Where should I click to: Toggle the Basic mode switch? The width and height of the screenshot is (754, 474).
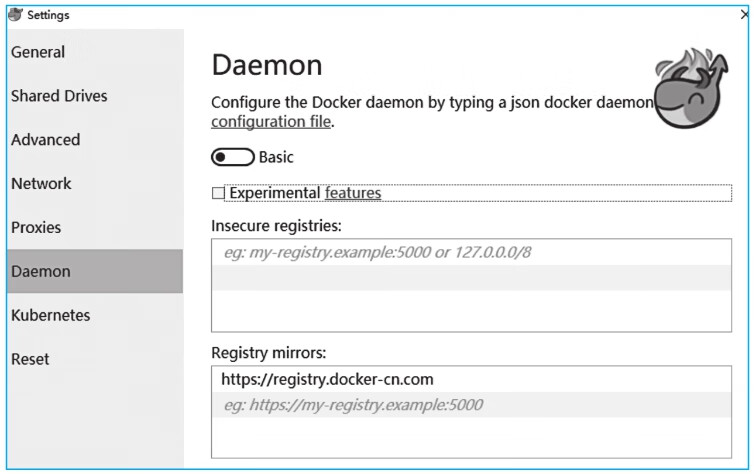coord(232,157)
